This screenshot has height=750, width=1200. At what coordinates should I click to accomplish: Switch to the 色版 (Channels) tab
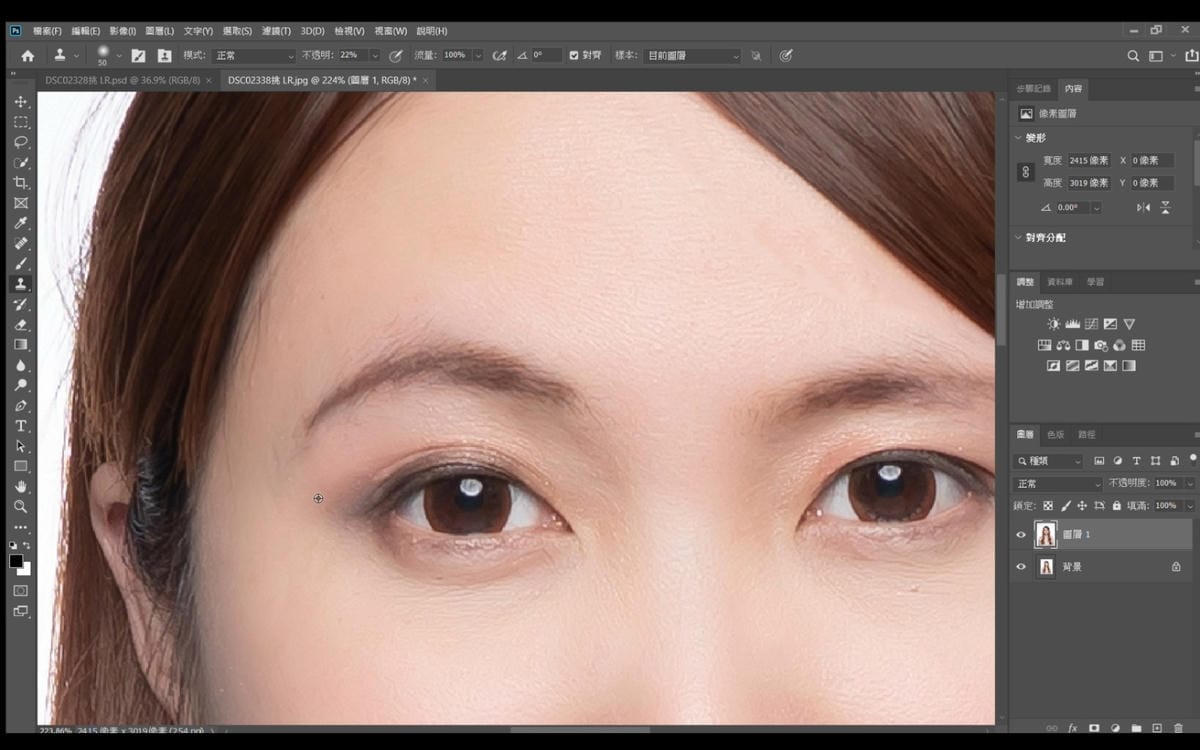click(x=1055, y=435)
